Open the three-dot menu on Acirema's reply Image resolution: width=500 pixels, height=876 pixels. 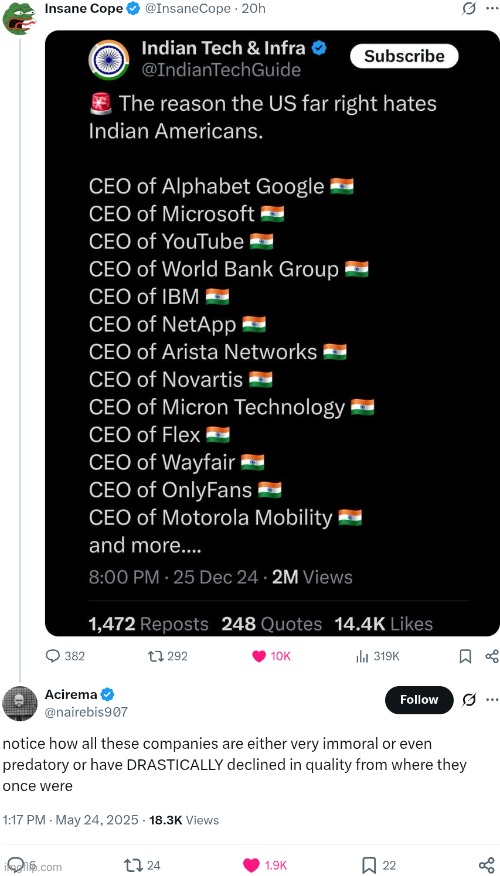(x=492, y=699)
